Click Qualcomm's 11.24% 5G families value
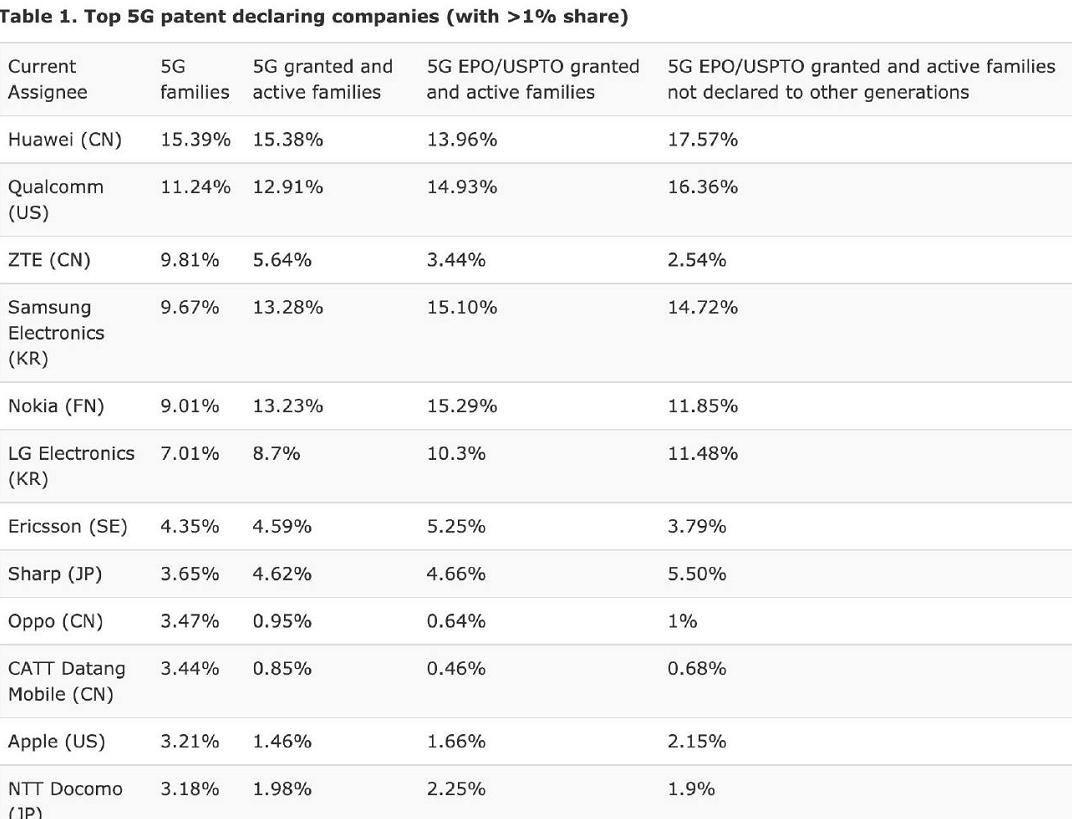1072x819 pixels. [x=195, y=187]
